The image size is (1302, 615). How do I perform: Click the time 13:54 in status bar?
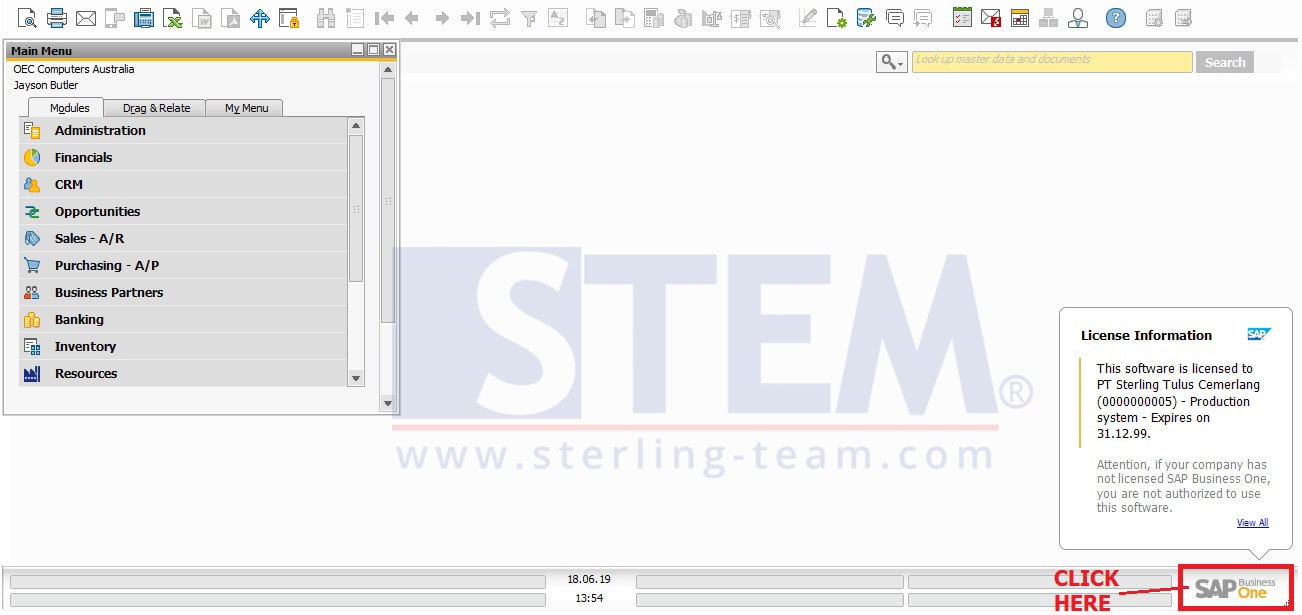(x=589, y=599)
